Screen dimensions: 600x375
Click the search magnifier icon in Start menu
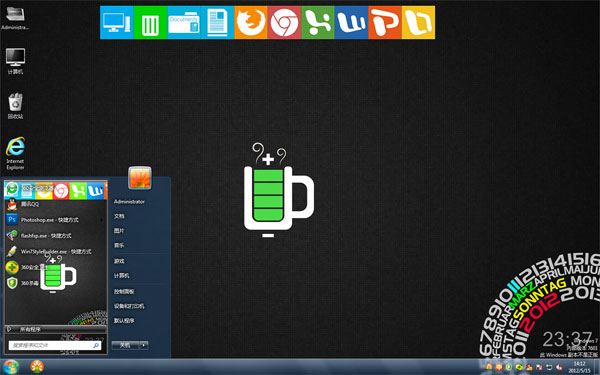pyautogui.click(x=96, y=346)
